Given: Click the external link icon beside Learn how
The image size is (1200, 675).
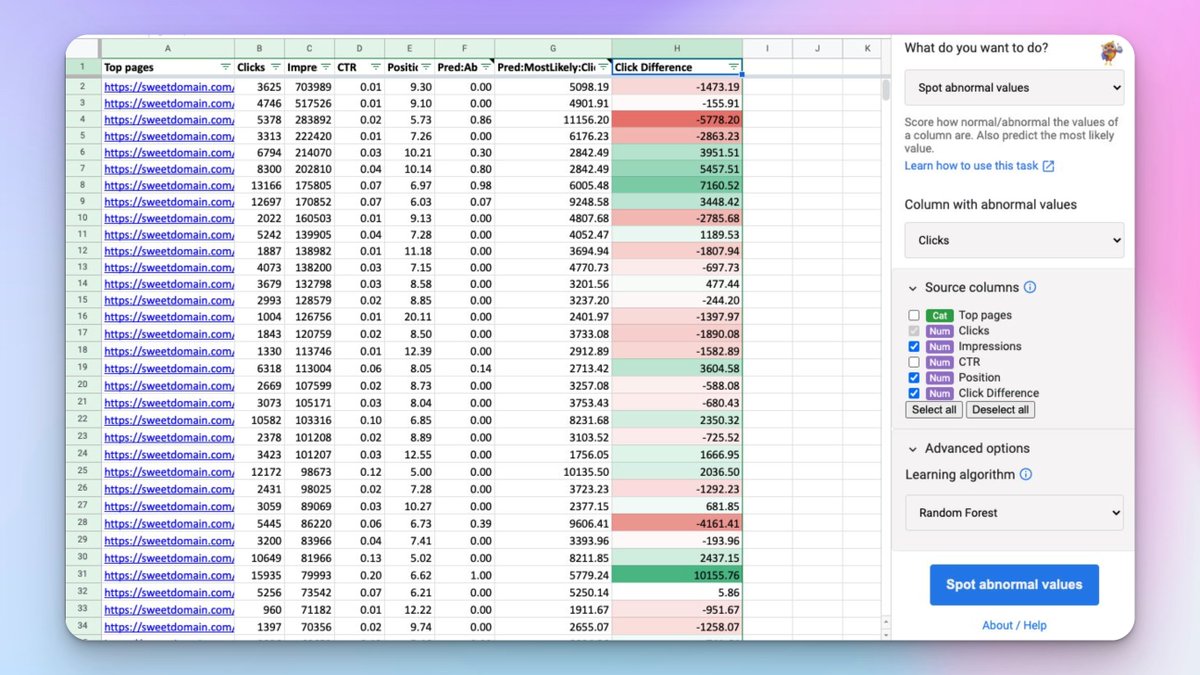Looking at the screenshot, I should (1048, 166).
